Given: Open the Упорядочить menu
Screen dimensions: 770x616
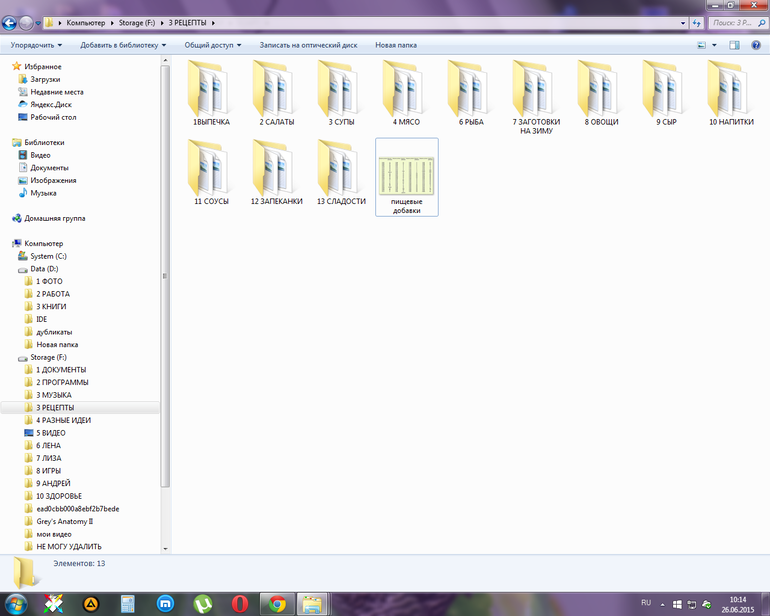Looking at the screenshot, I should 36,45.
